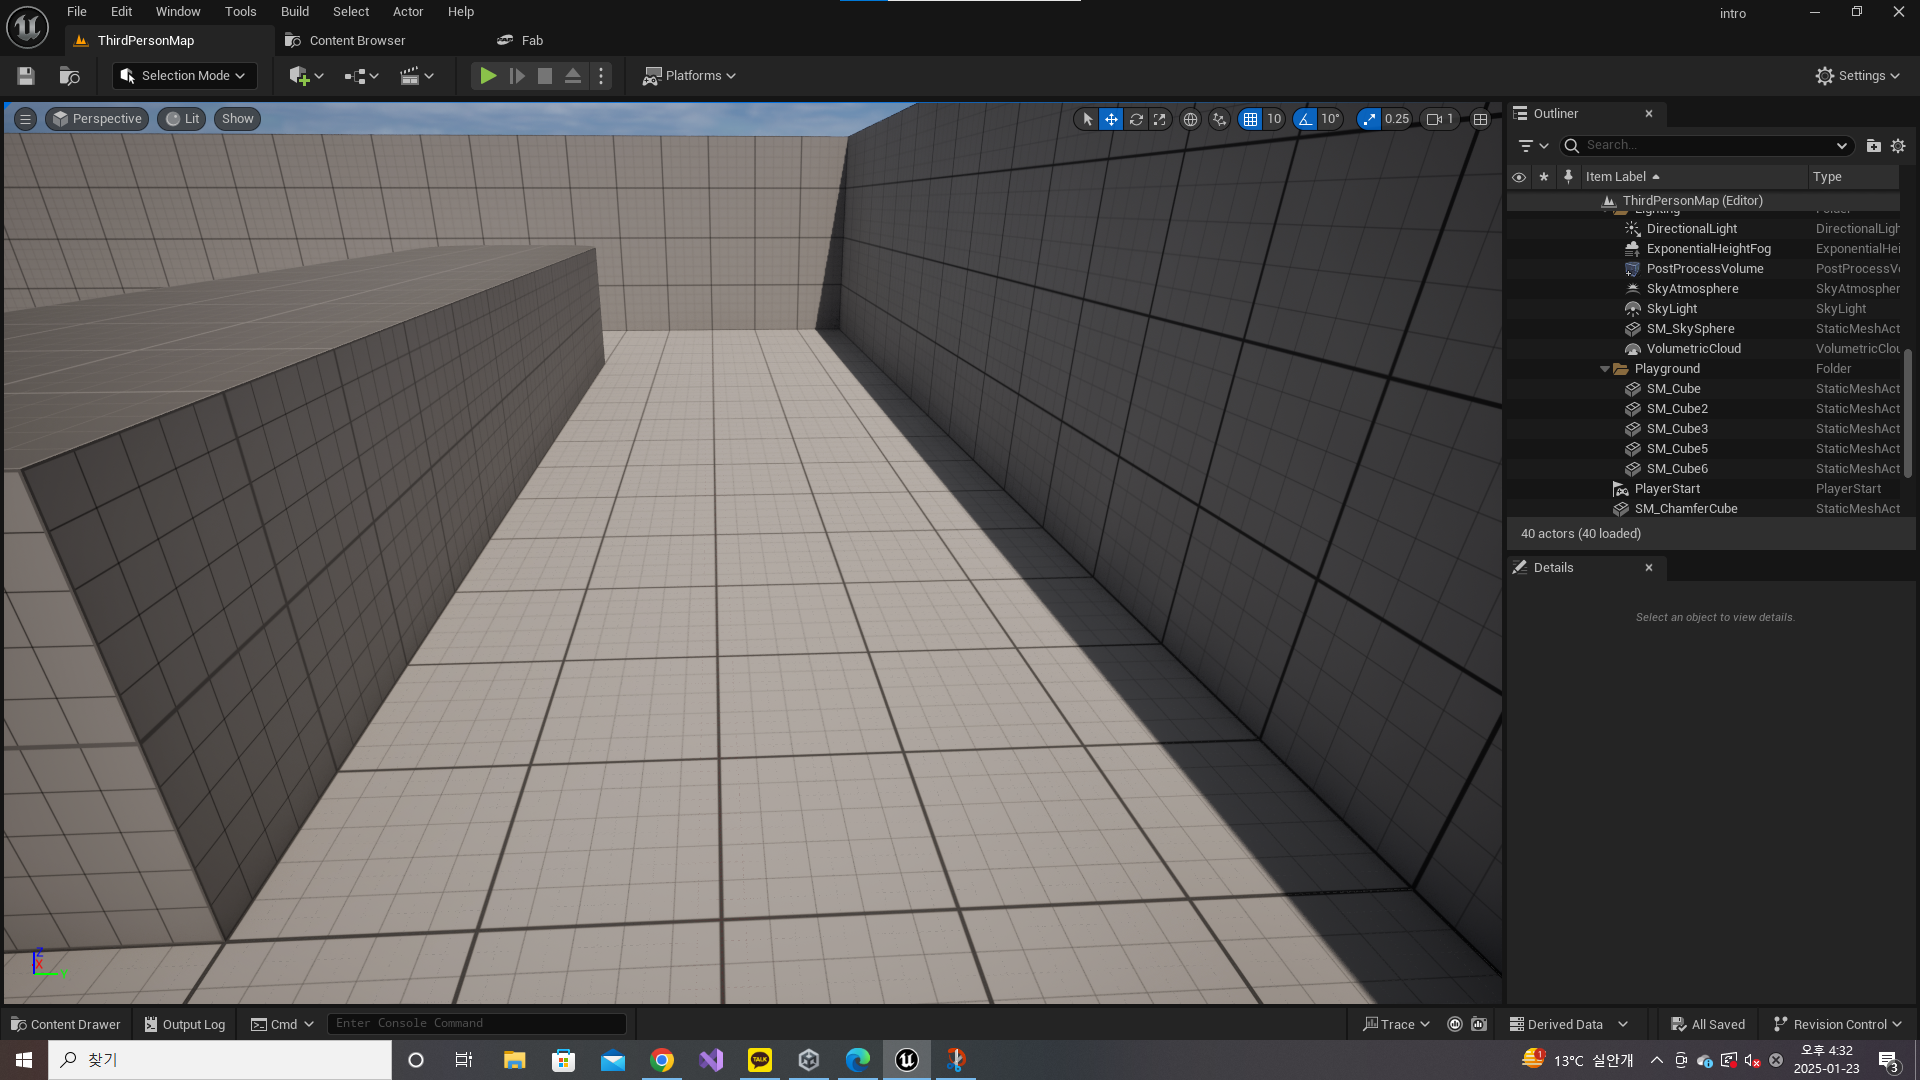Toggle scale snapping
This screenshot has height=1080, width=1920.
point(1369,119)
